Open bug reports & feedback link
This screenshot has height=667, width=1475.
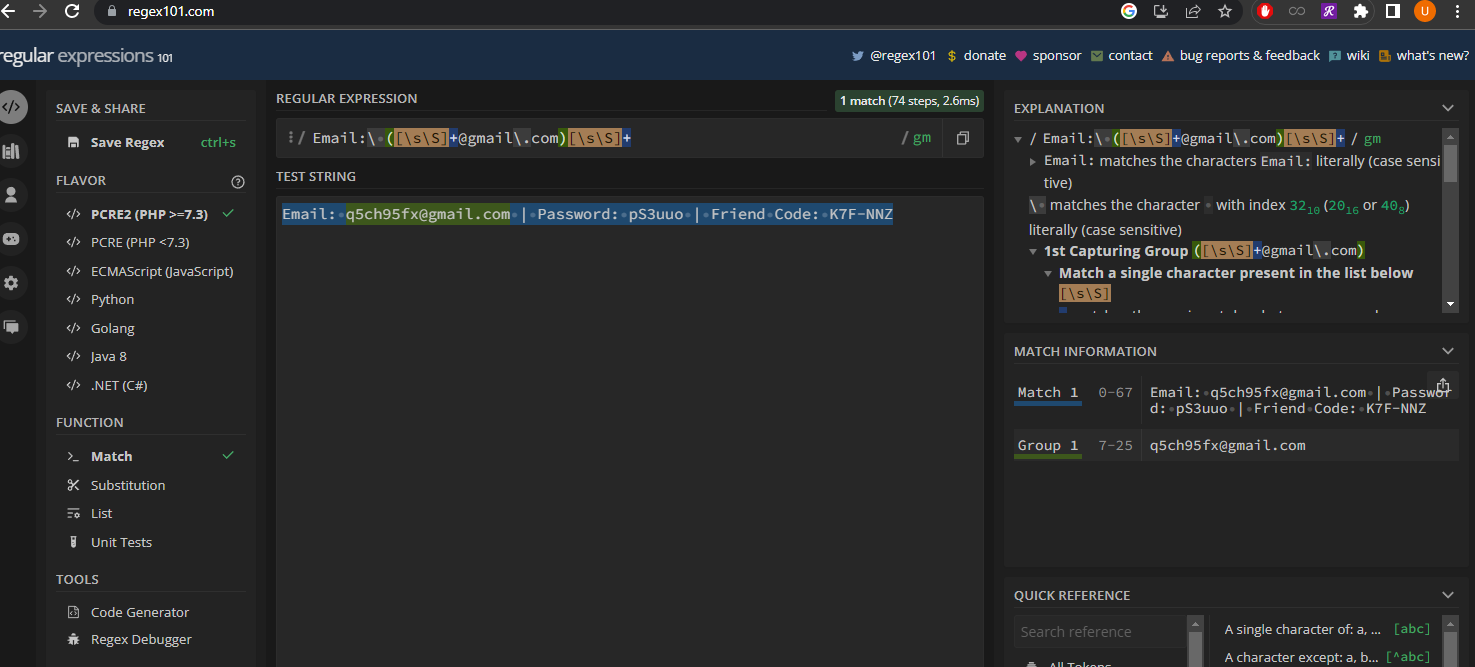point(1241,56)
